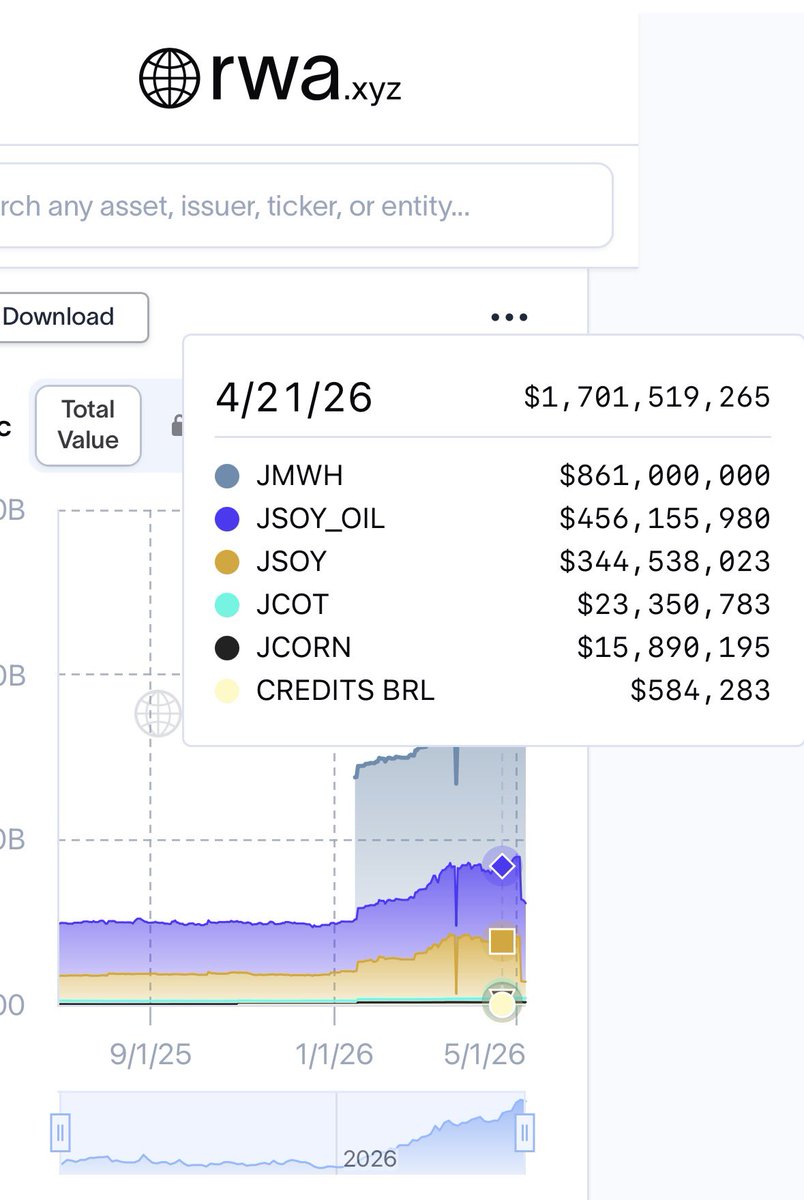Viewport: 804px width, 1200px height.
Task: Click the $456,155,980 value
Action: [x=665, y=519]
